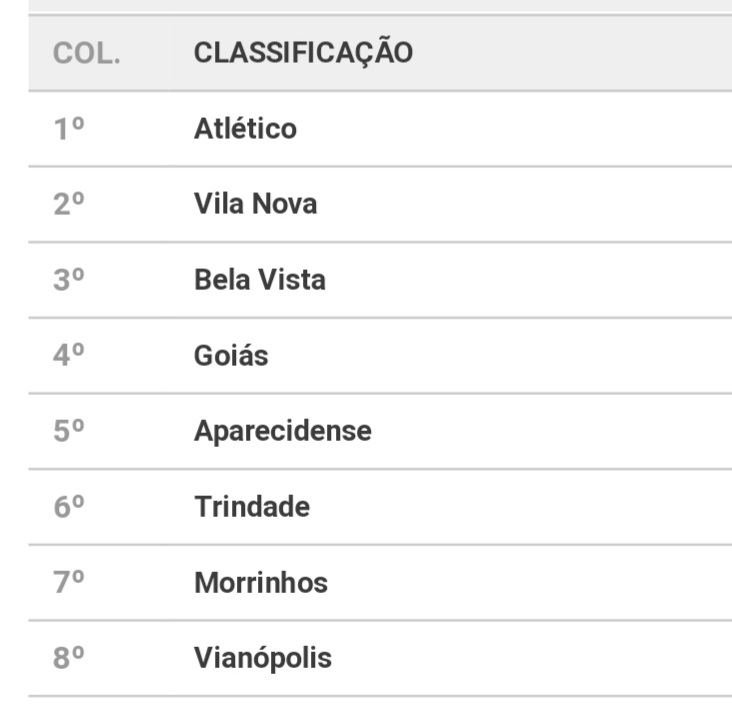Select the 2º position cell
The height and width of the screenshot is (705, 732).
(69, 204)
